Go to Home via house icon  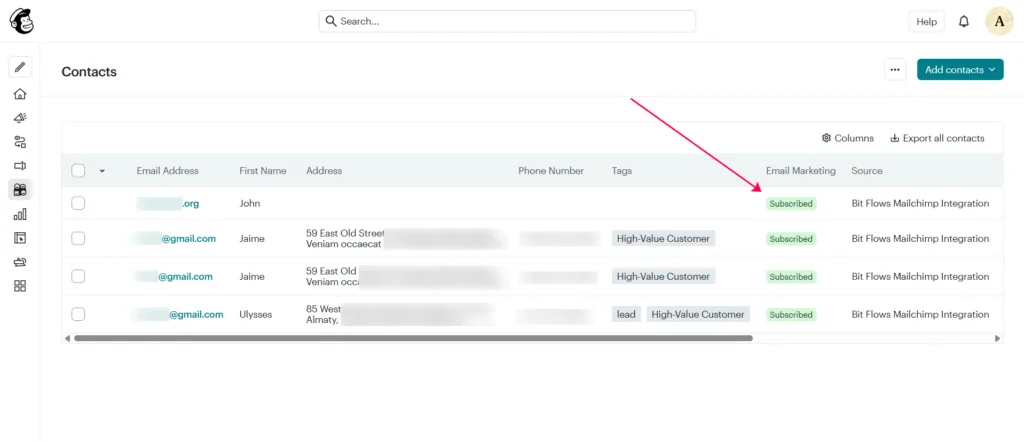[x=20, y=94]
